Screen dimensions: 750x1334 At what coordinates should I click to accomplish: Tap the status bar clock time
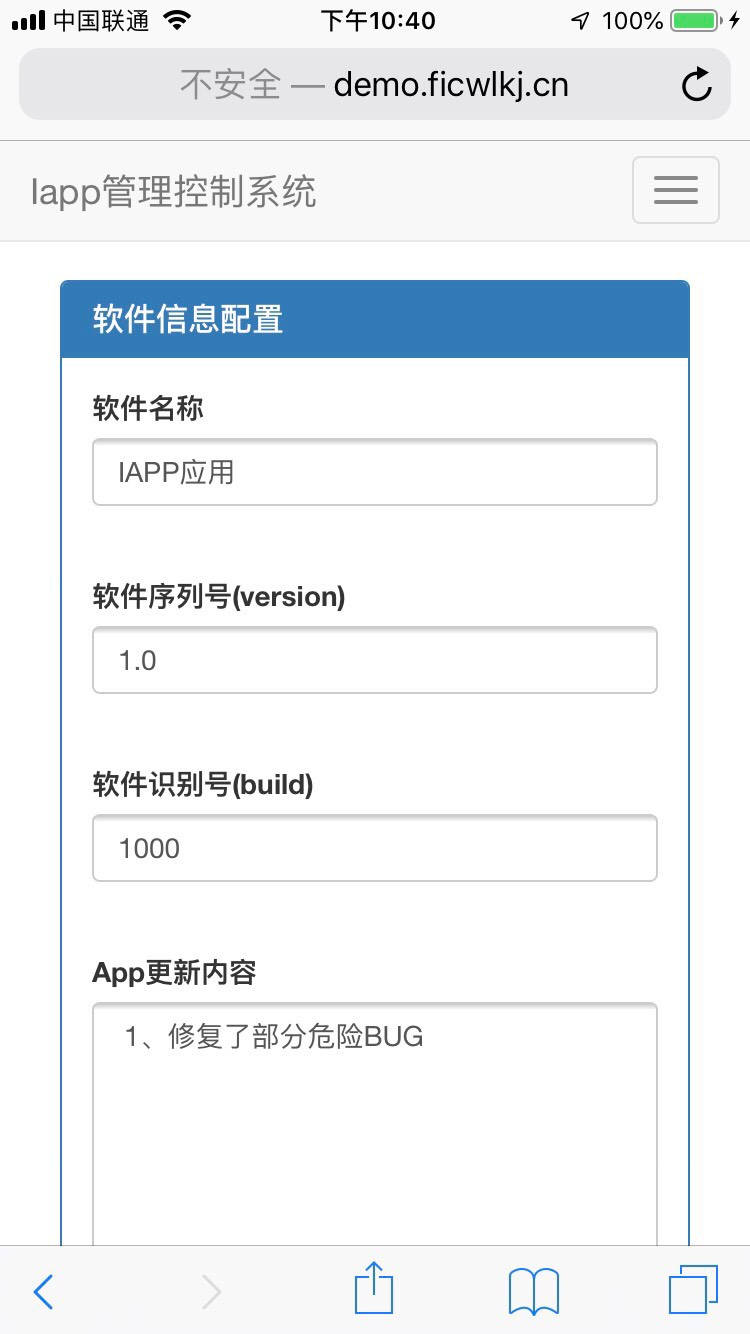click(x=378, y=21)
